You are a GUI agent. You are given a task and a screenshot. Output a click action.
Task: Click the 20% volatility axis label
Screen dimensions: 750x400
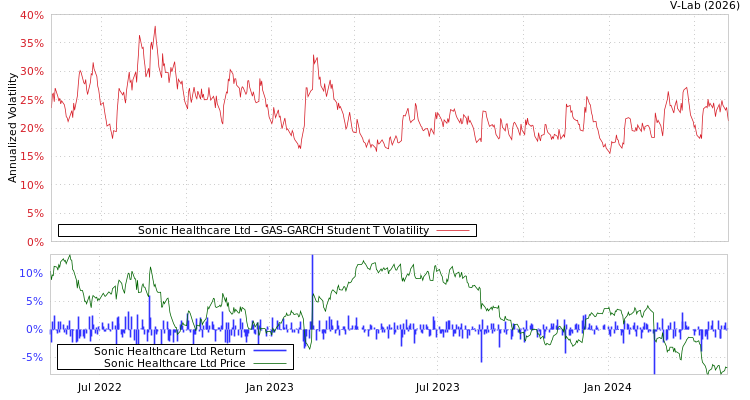[x=32, y=128]
